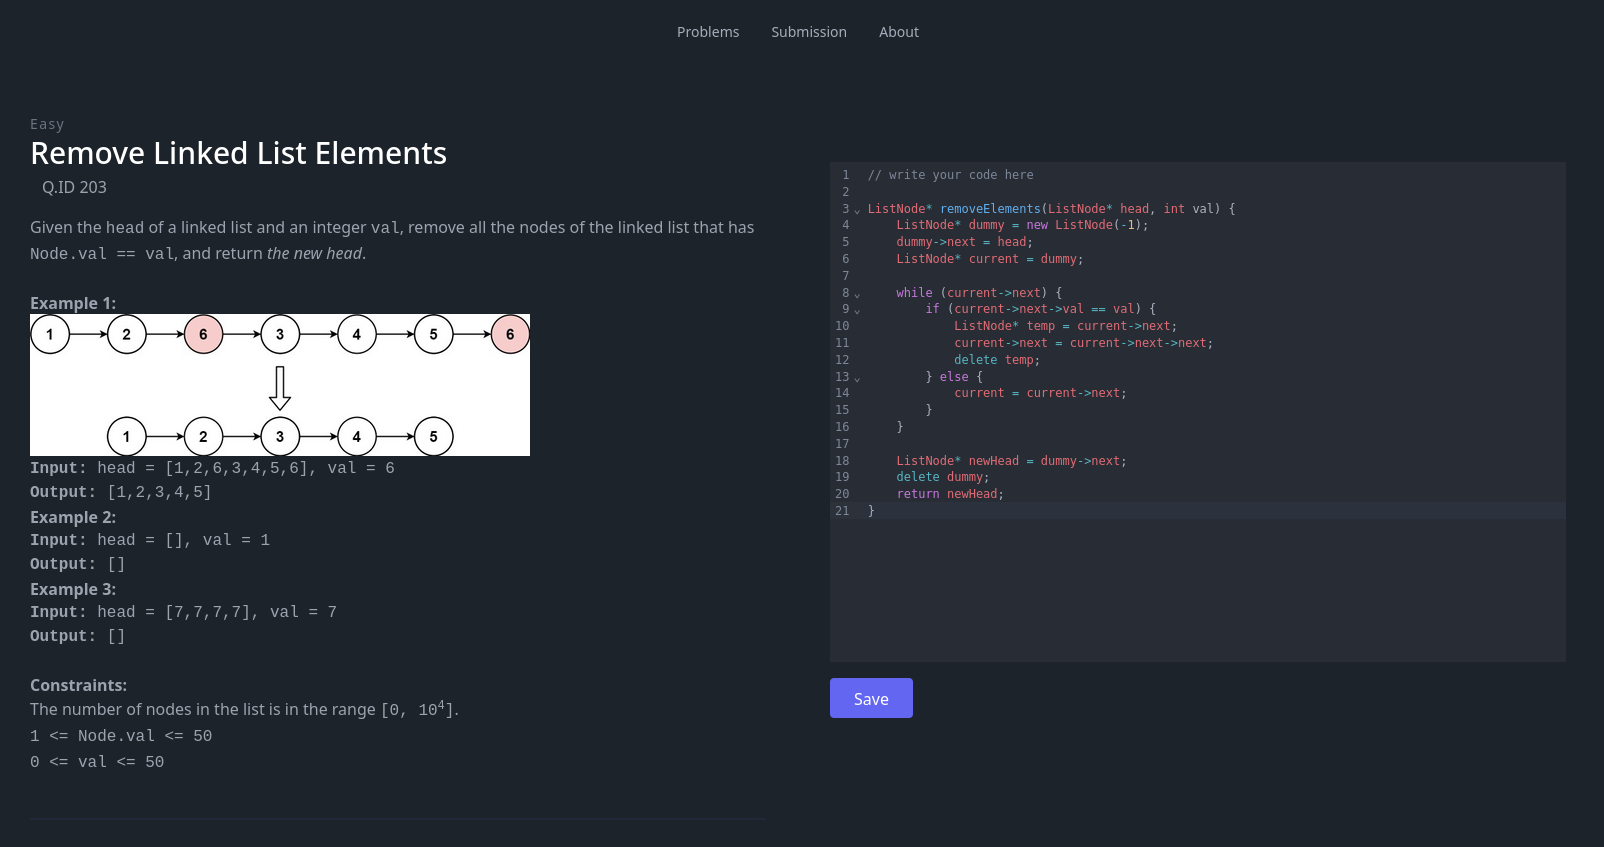Place cursor on the 'write your code here' comment
Image resolution: width=1604 pixels, height=847 pixels.
click(x=950, y=175)
